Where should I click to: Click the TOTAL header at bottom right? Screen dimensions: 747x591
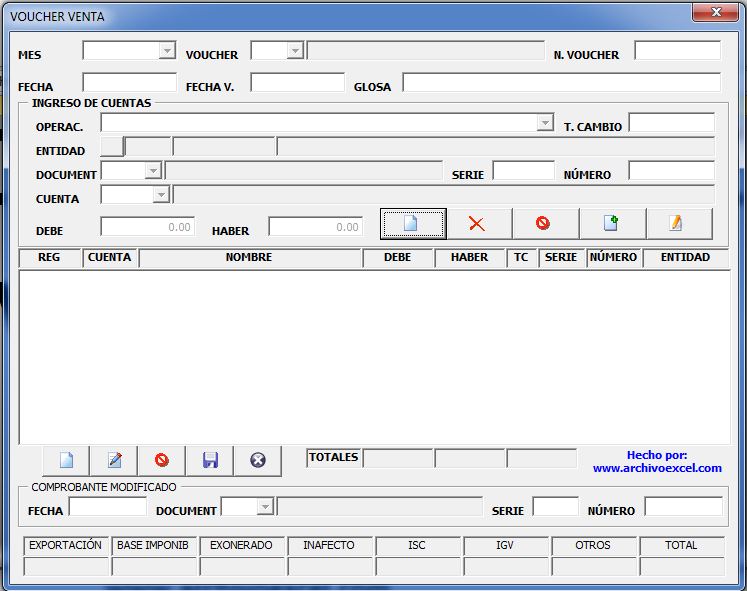coord(682,546)
